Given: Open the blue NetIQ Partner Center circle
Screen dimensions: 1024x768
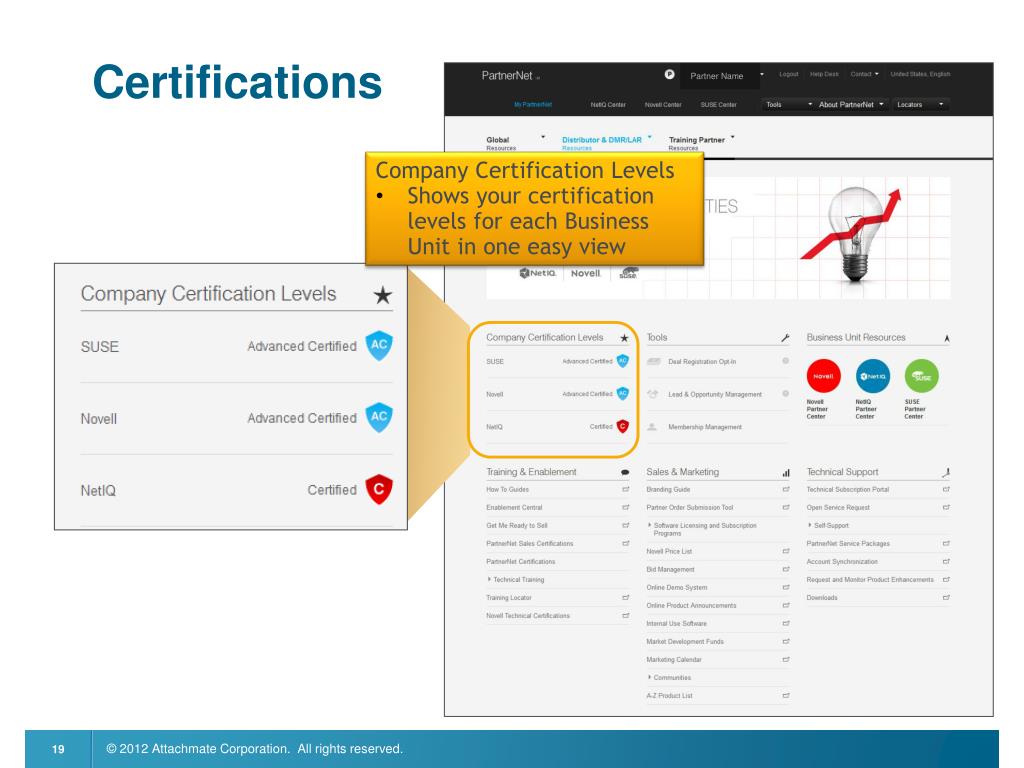Looking at the screenshot, I should pyautogui.click(x=872, y=376).
